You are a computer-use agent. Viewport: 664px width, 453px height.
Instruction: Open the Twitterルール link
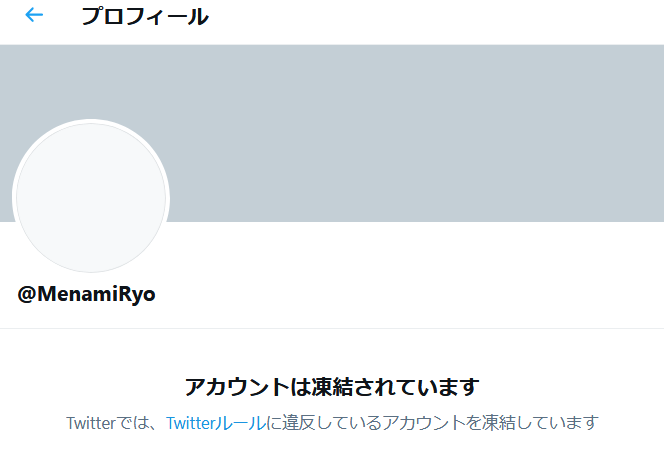(x=216, y=422)
